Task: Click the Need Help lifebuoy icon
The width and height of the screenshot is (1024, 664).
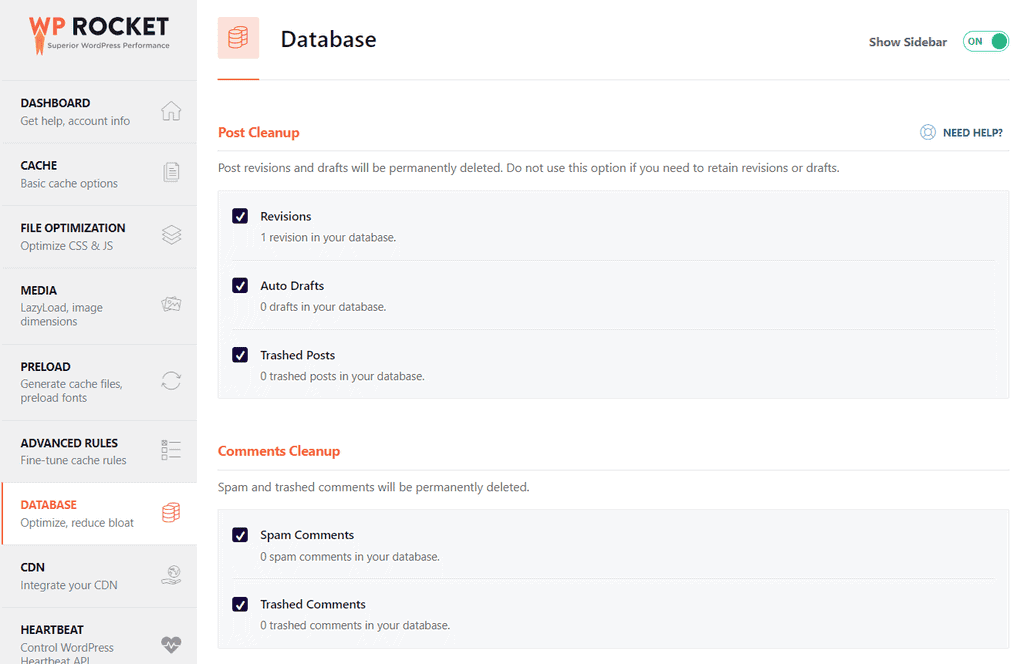Action: (927, 133)
